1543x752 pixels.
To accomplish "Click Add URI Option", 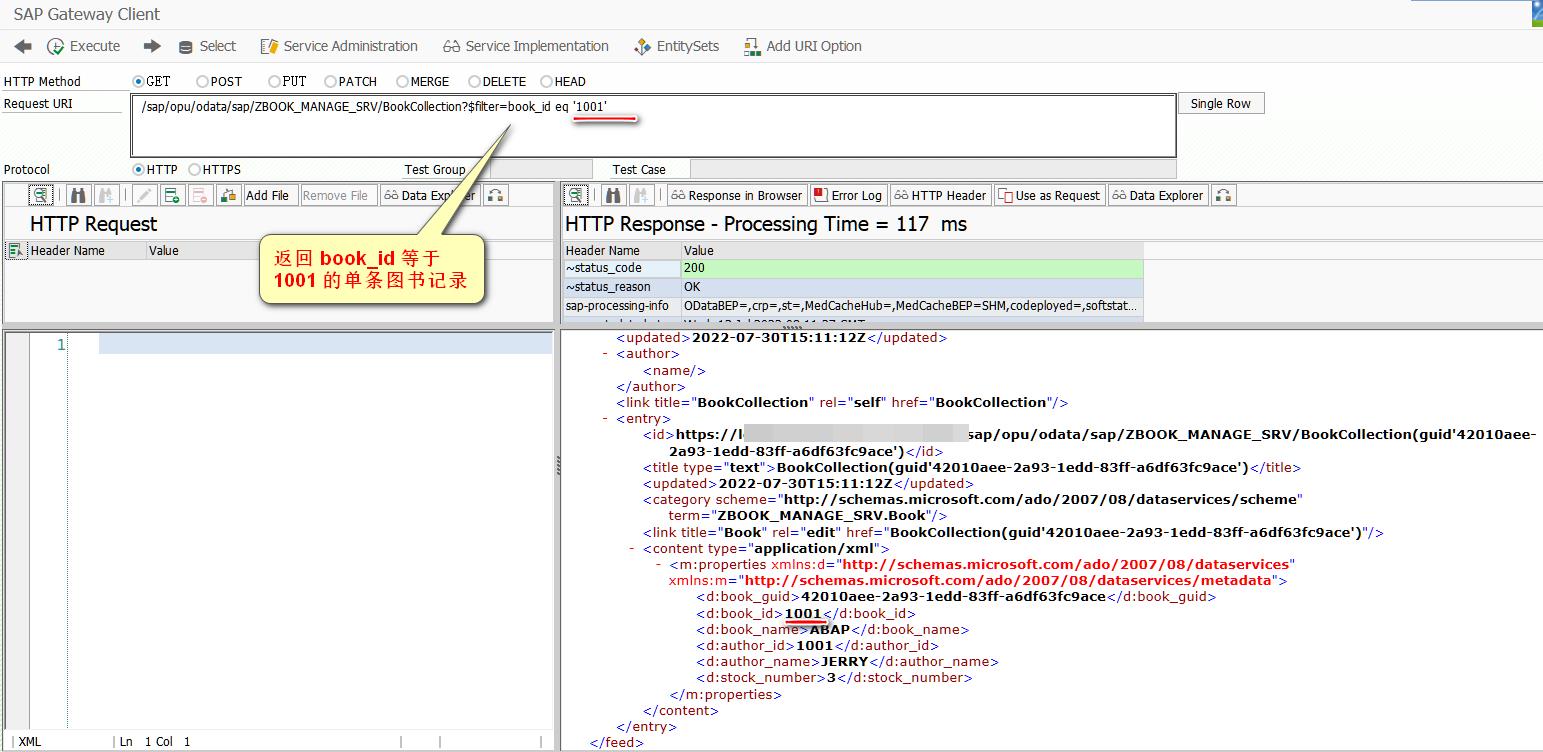I will click(803, 46).
